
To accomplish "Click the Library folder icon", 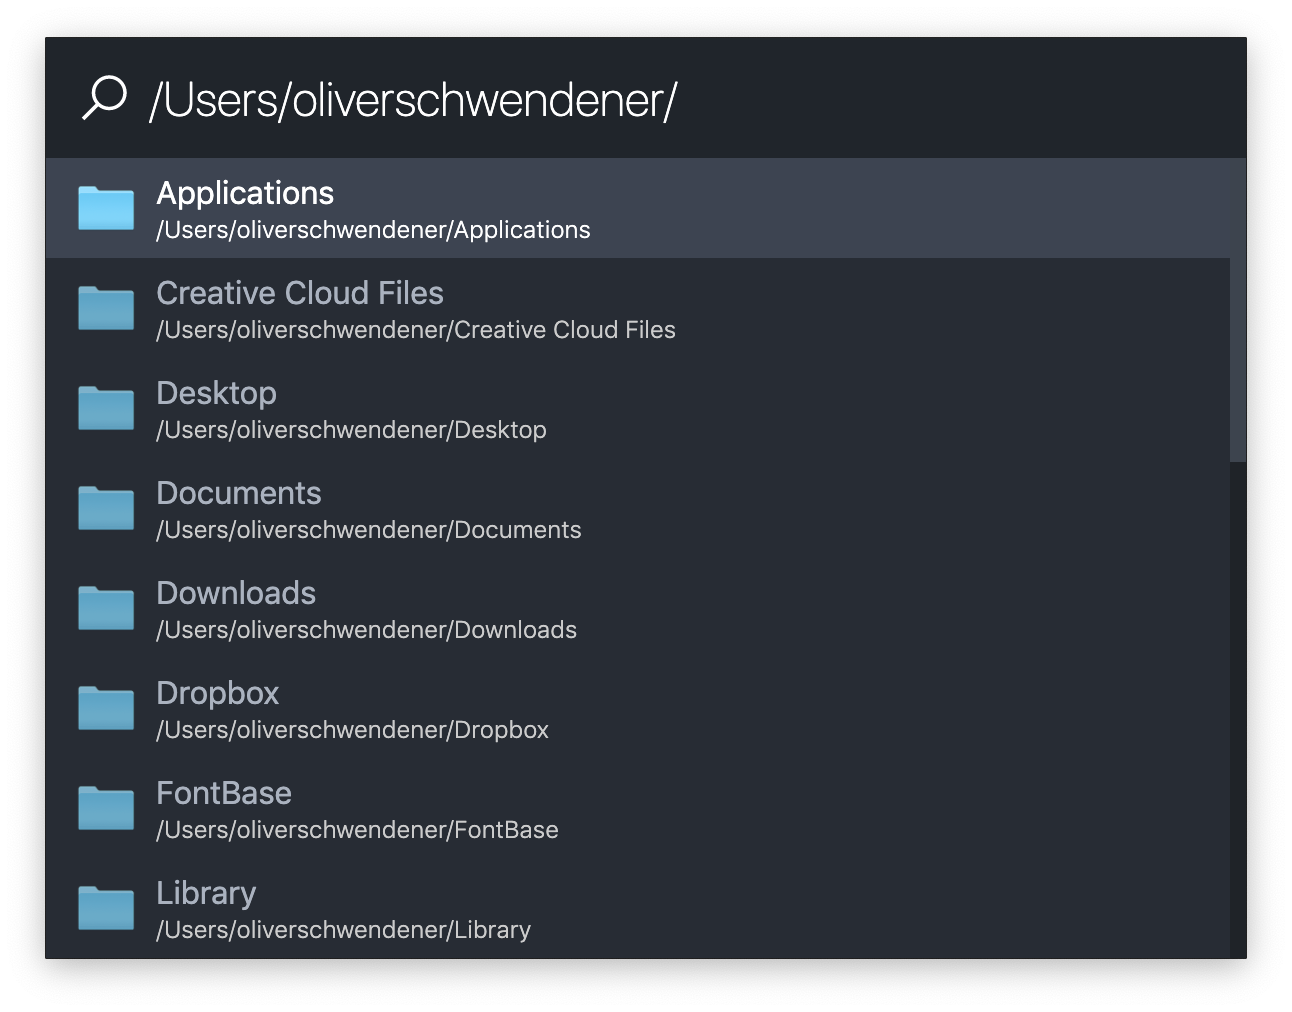I will click(x=106, y=908).
